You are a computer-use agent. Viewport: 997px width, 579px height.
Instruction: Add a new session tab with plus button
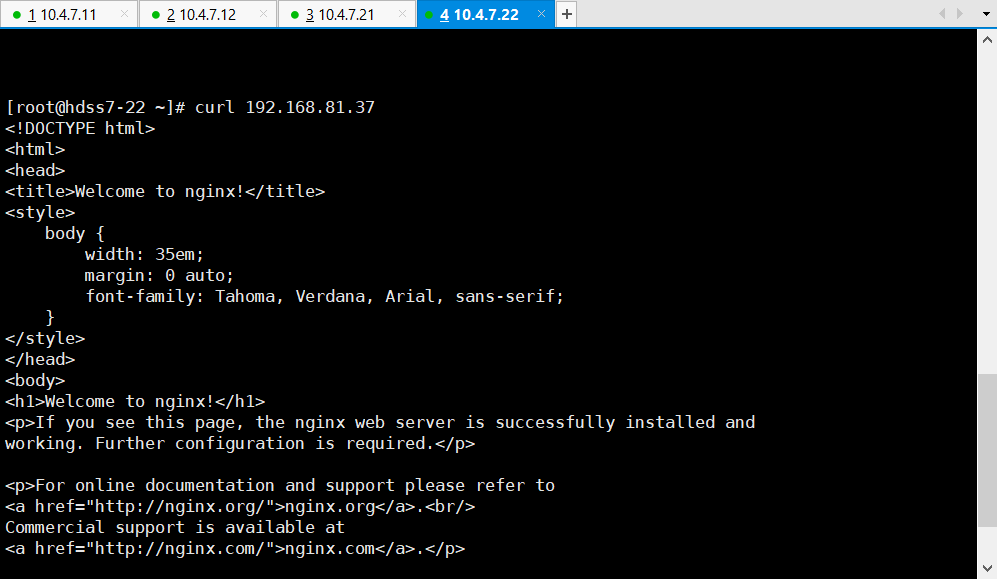tap(566, 15)
